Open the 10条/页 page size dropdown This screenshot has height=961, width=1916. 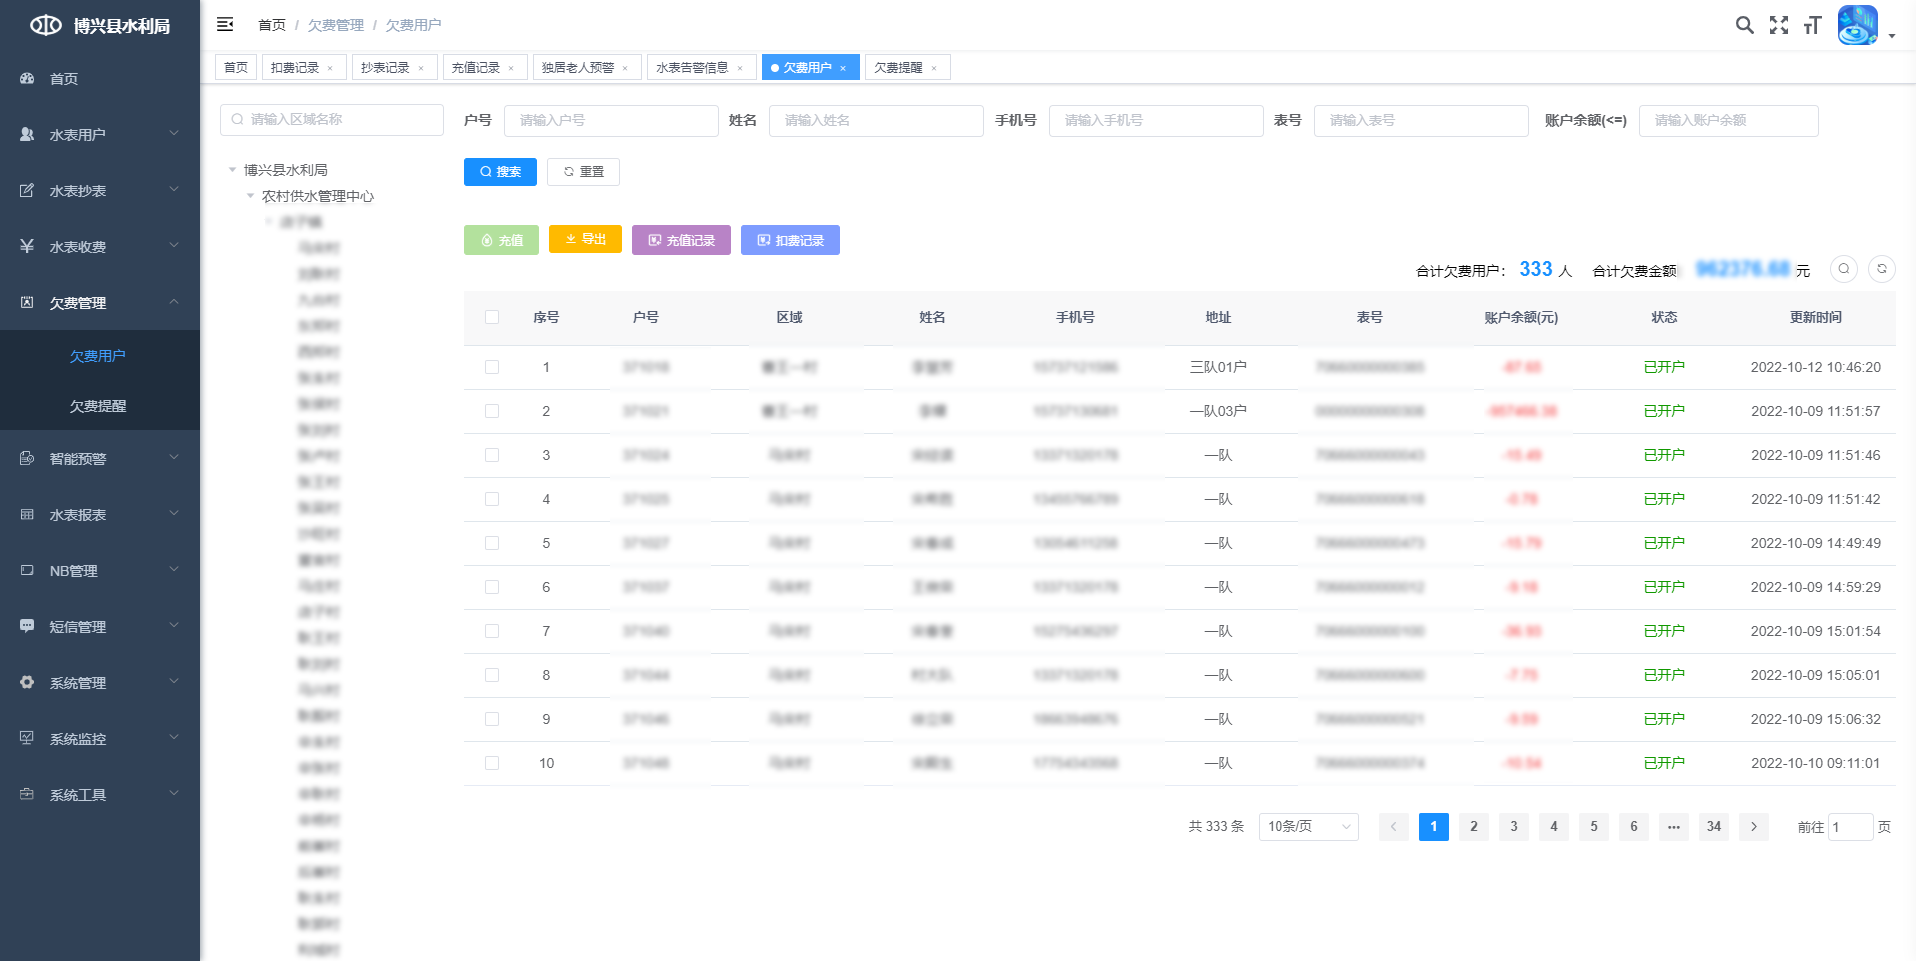(x=1308, y=826)
